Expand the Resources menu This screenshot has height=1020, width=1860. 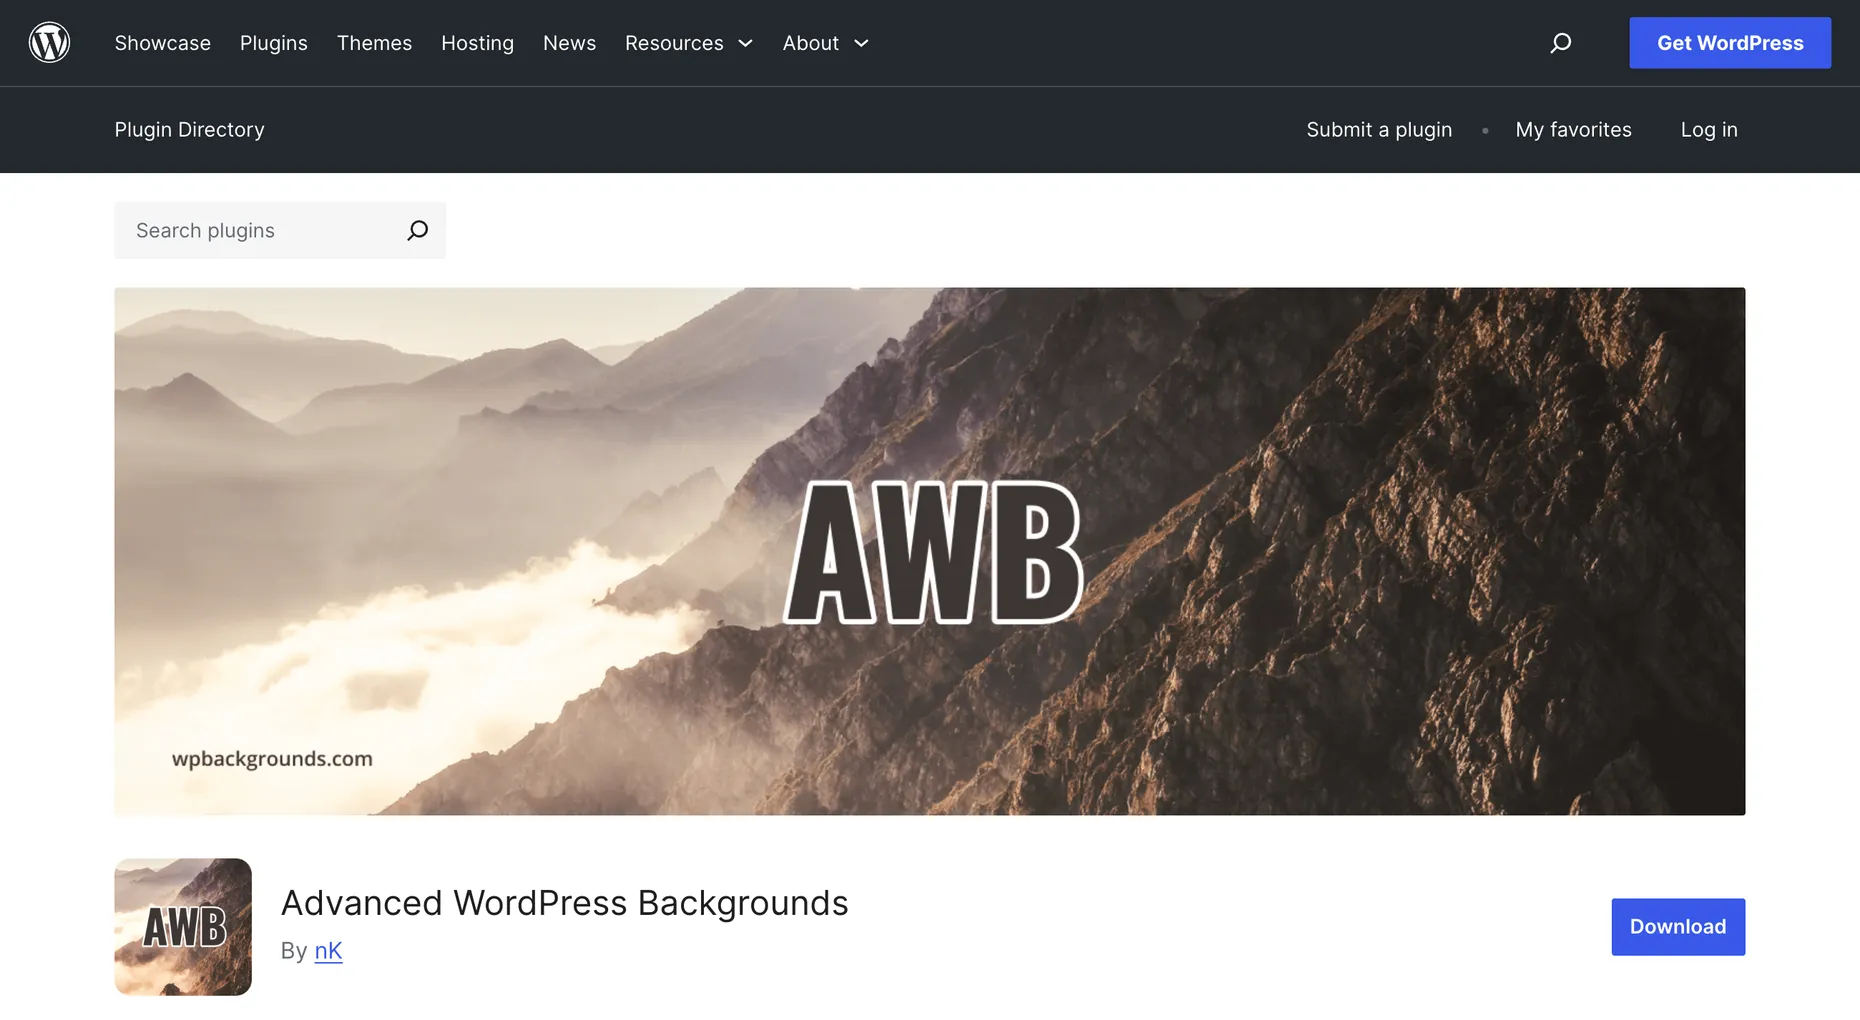click(x=689, y=43)
